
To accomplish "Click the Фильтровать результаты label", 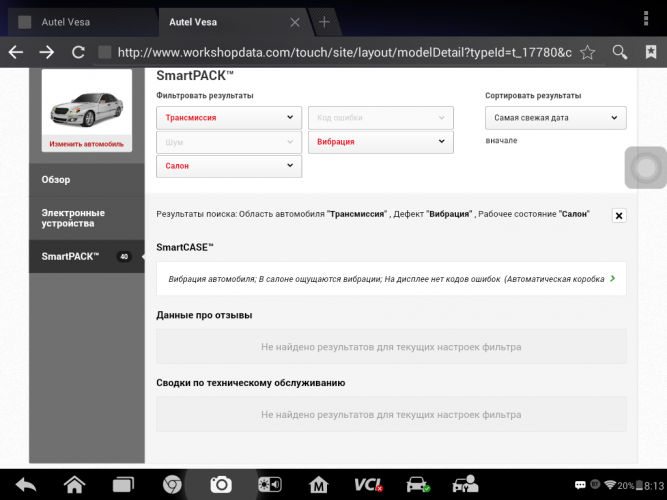I will 205,95.
